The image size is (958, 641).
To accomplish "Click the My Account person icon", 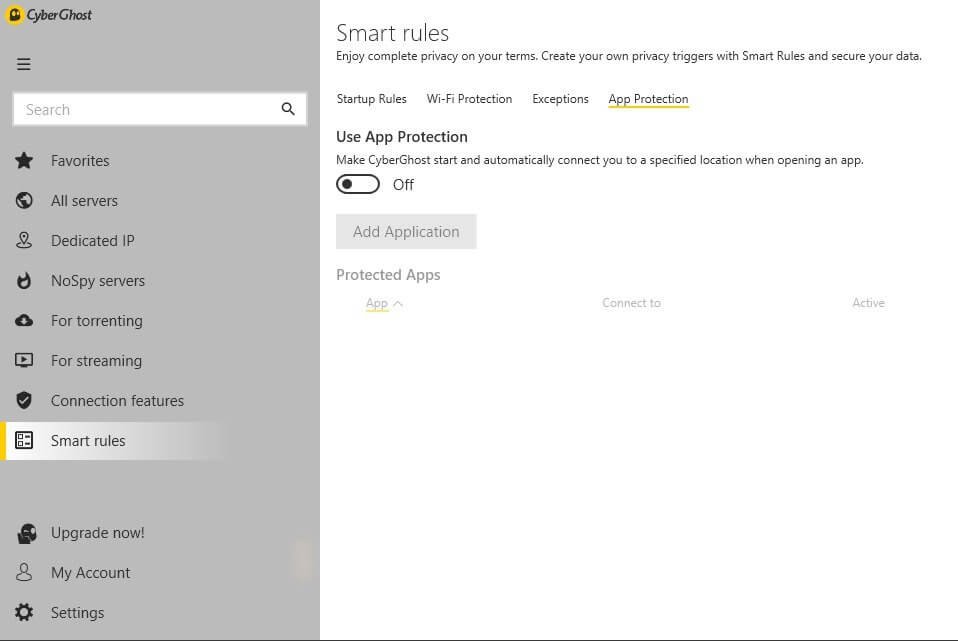I will coord(24,573).
